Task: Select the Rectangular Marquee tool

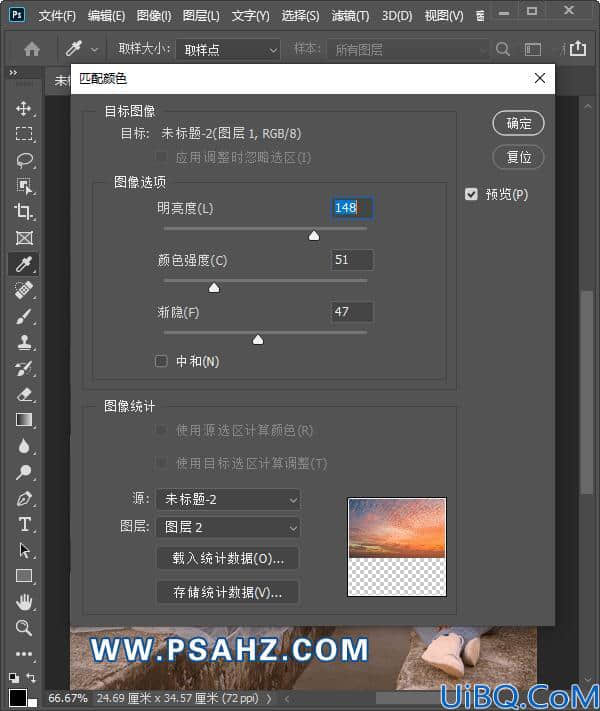Action: (24, 134)
